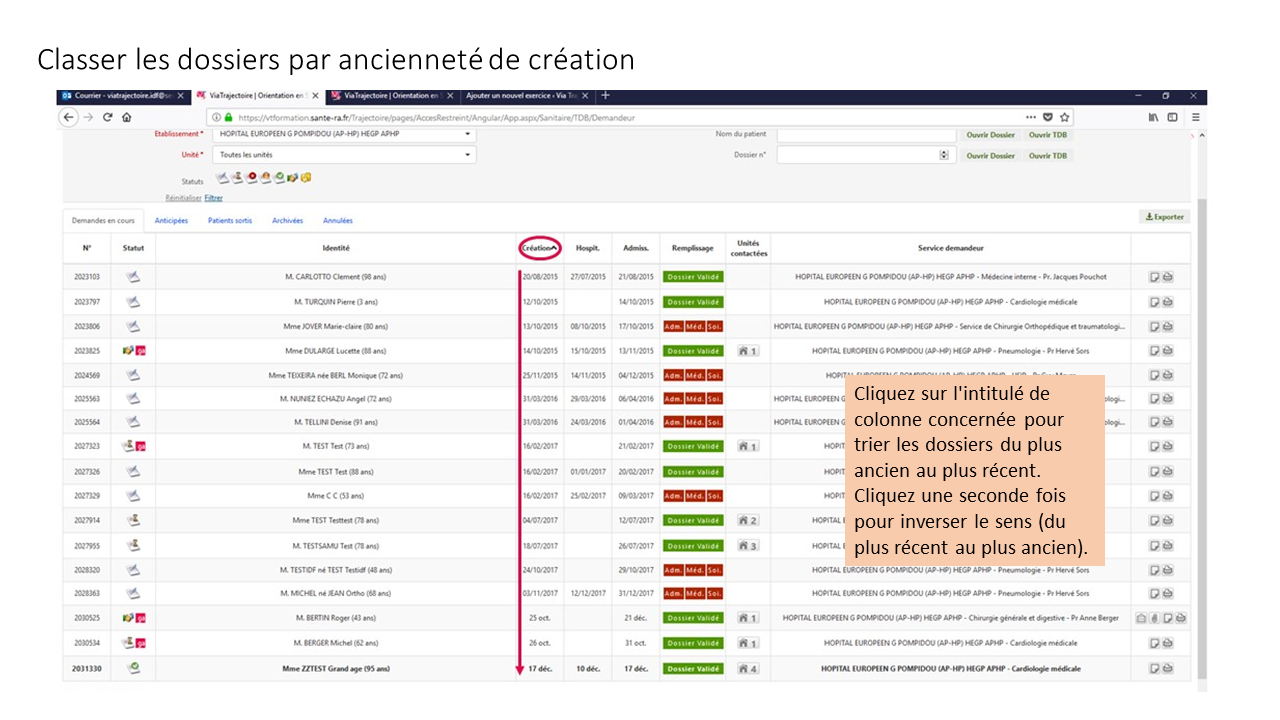Click the Exporter button

[1165, 217]
